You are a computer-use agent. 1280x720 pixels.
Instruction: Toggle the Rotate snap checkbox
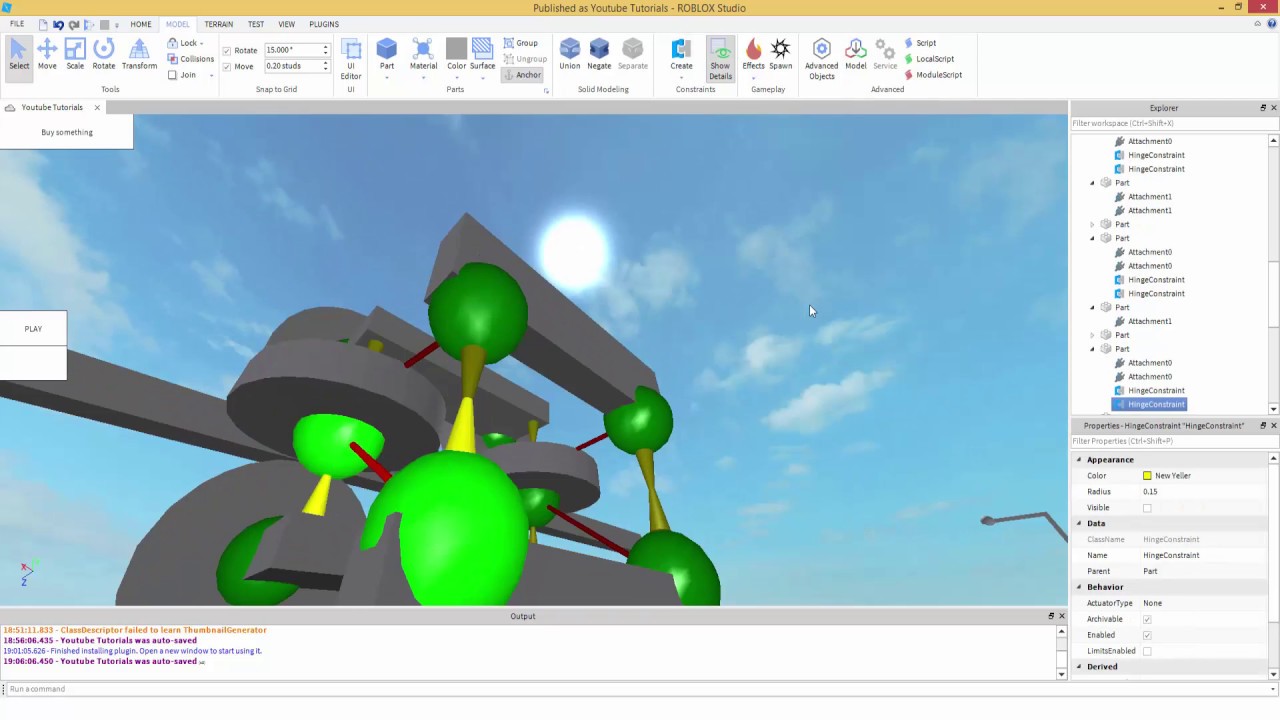coord(227,50)
